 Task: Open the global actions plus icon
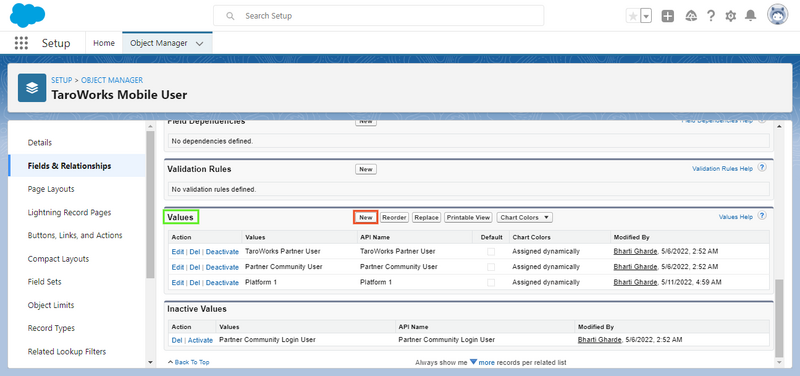[668, 16]
